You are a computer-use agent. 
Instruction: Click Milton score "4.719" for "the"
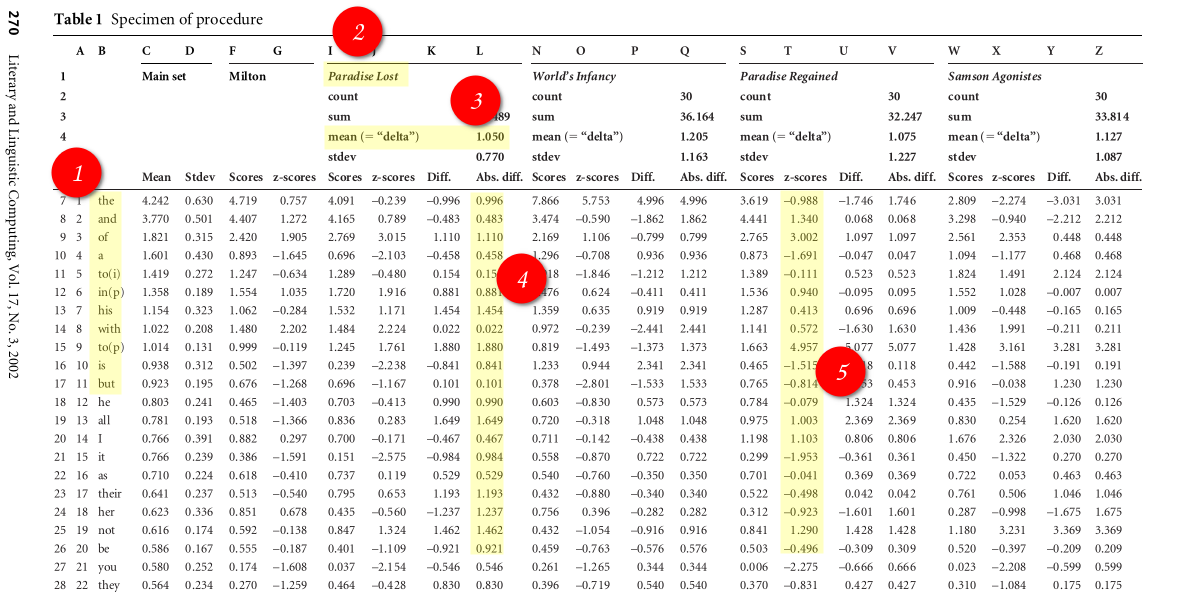[x=243, y=200]
